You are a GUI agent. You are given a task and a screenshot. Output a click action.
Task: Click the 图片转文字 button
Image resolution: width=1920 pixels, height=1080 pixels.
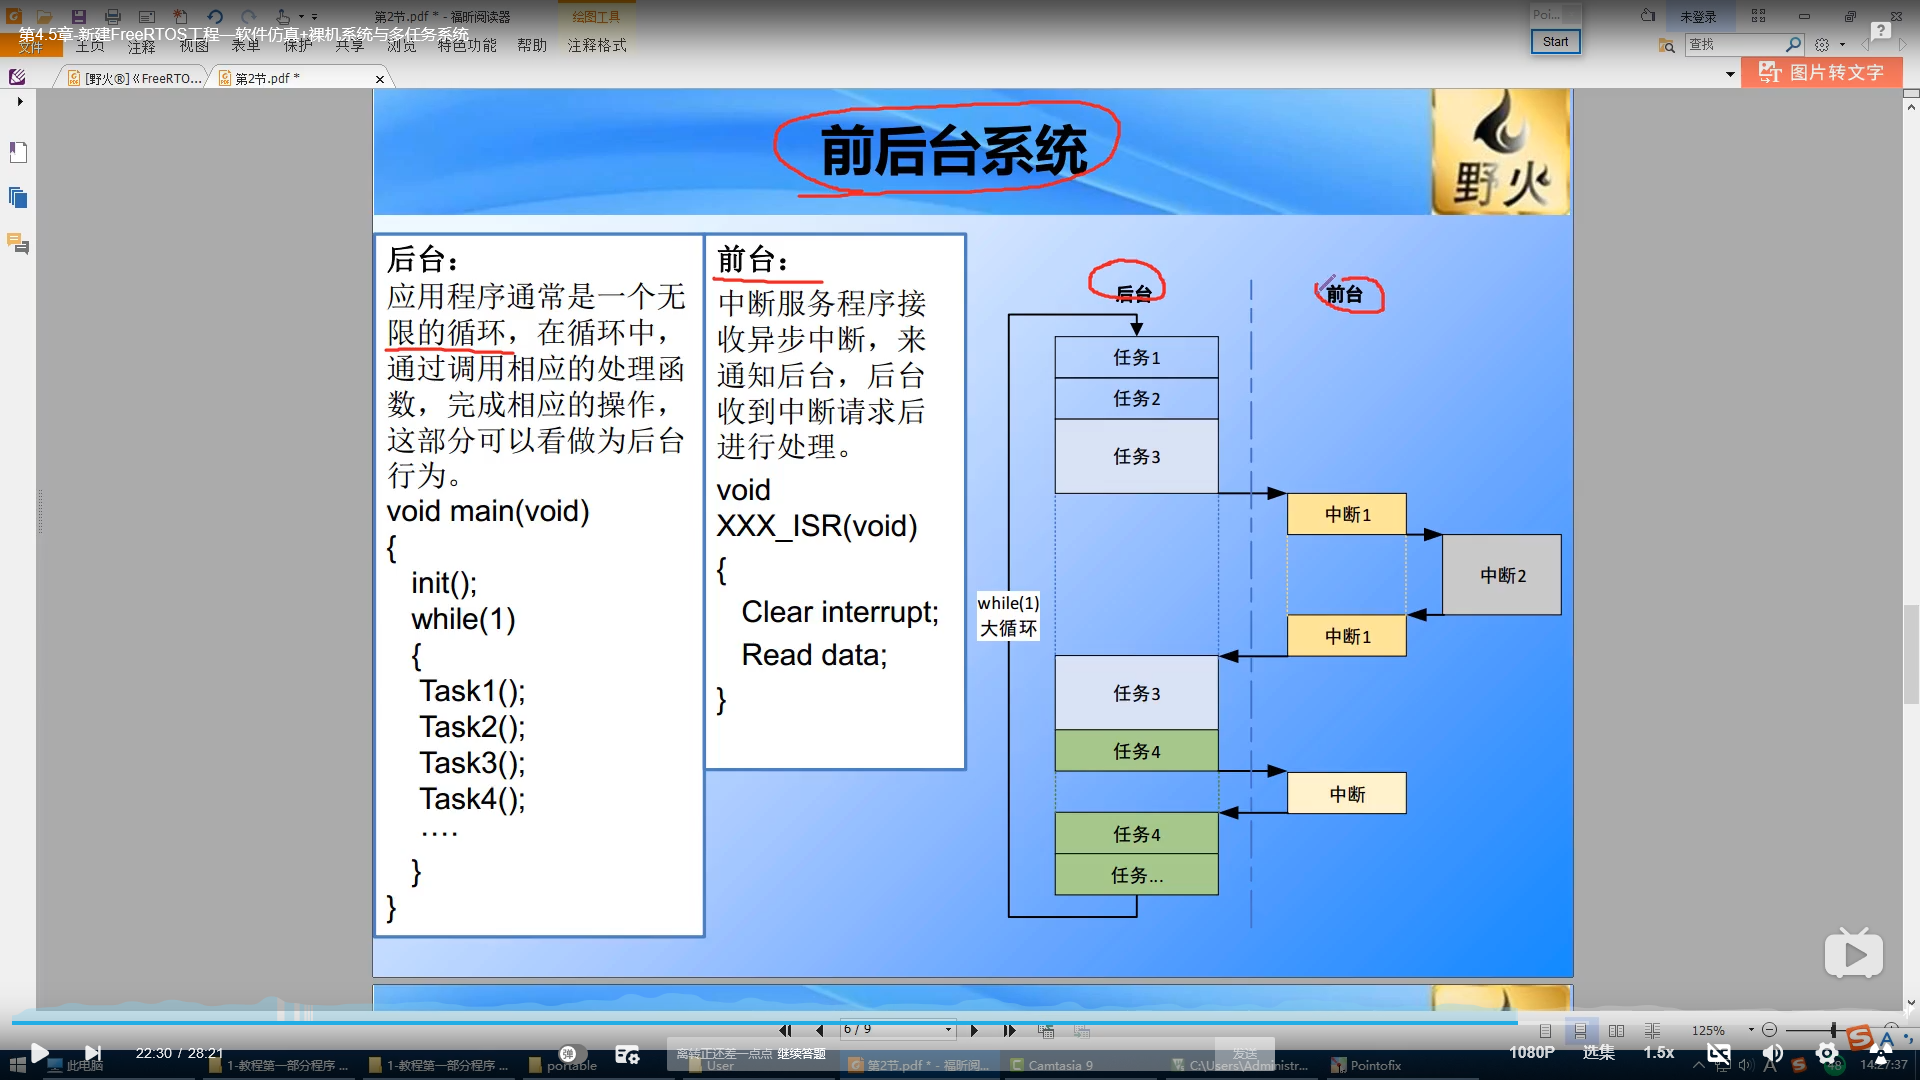[1822, 72]
